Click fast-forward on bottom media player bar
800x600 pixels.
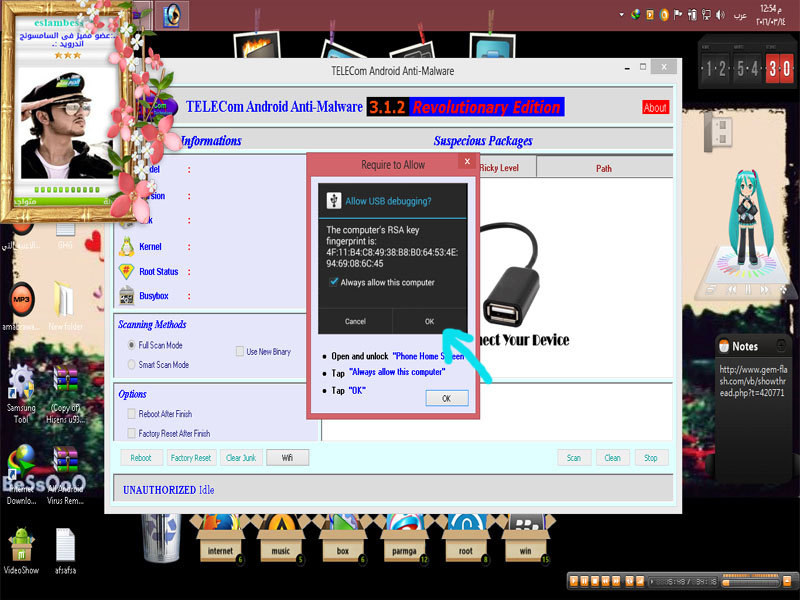[616, 581]
